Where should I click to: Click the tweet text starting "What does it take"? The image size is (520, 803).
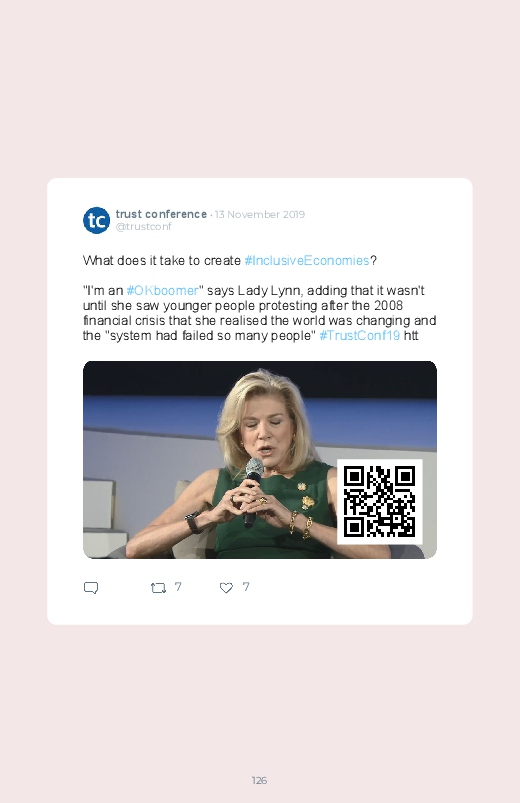230,260
